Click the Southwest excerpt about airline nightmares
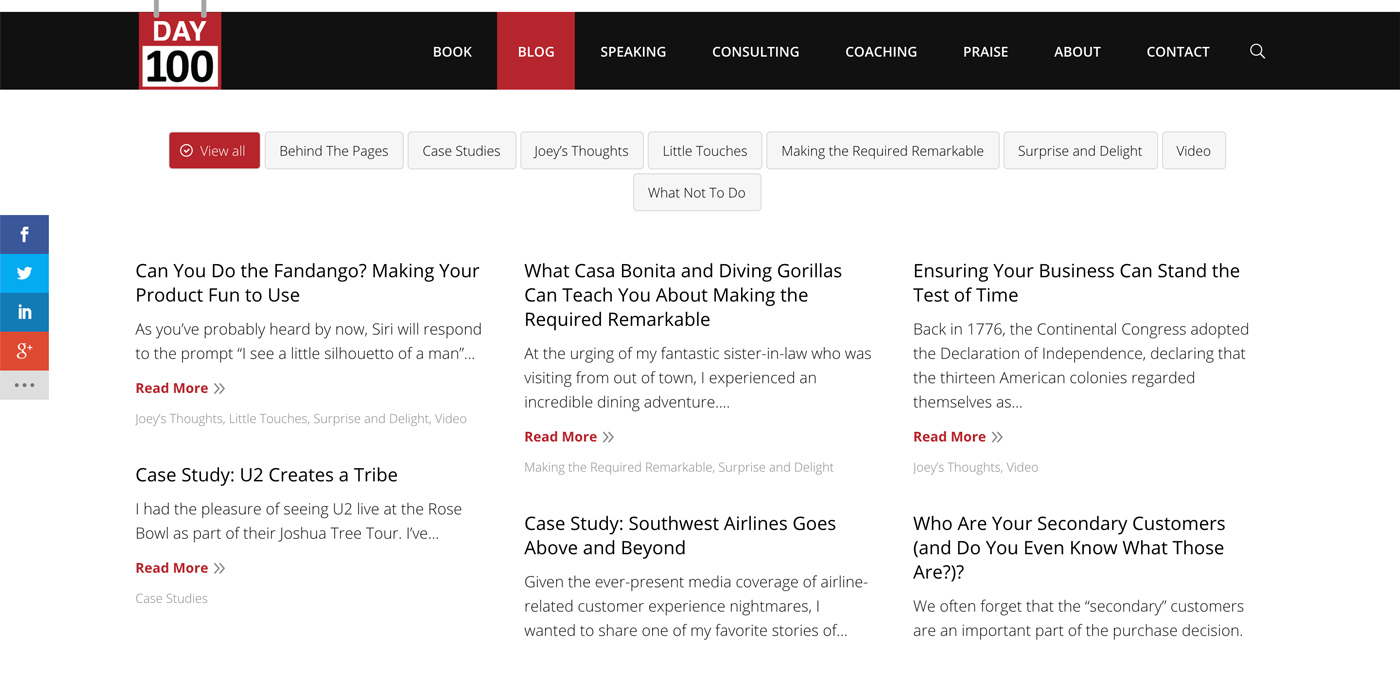 pyautogui.click(x=696, y=606)
